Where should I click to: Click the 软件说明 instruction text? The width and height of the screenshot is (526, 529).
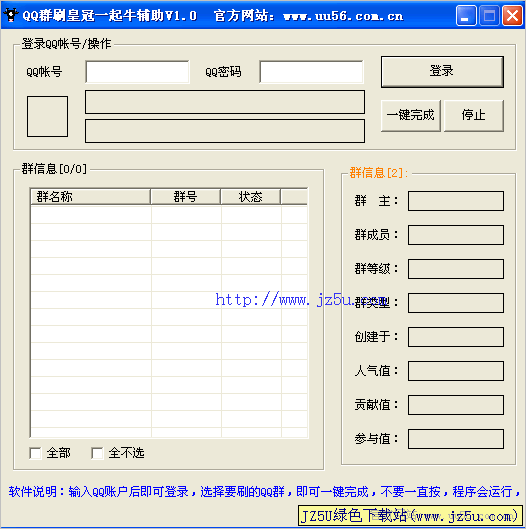(x=264, y=492)
